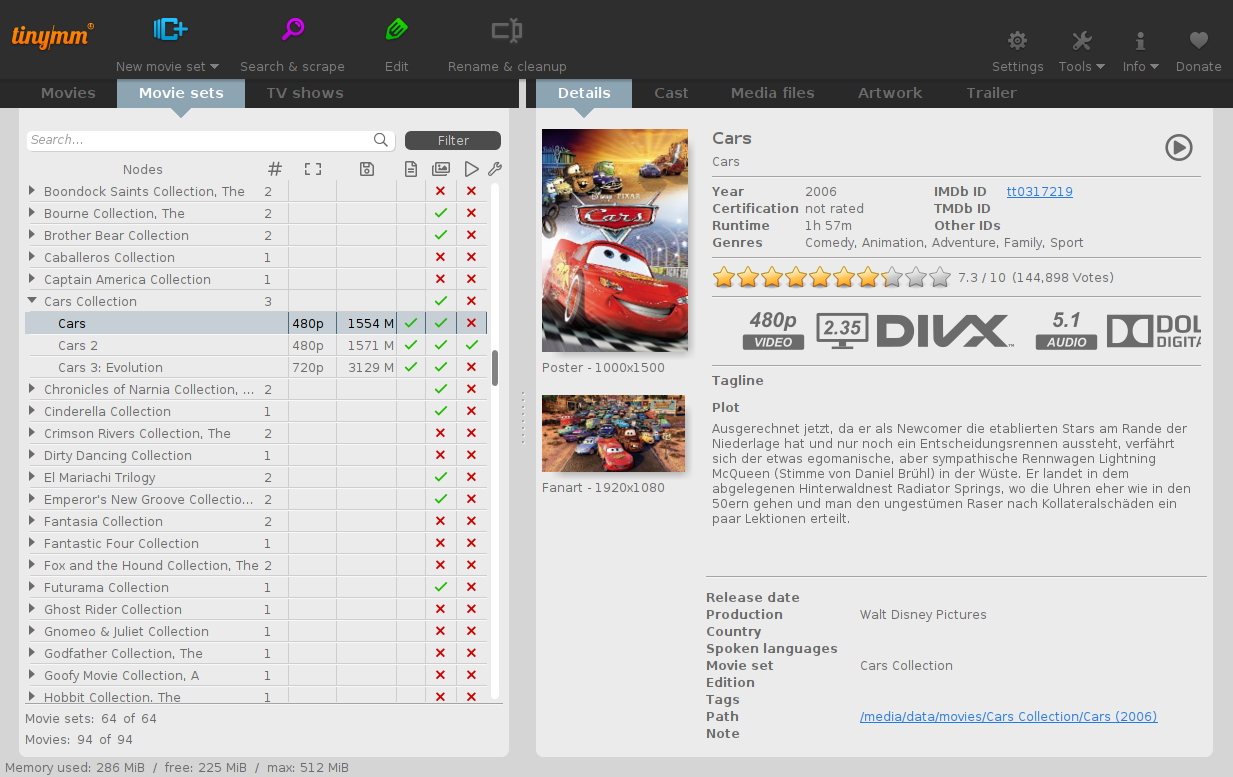The height and width of the screenshot is (777, 1233).
Task: Open the Media files tab
Action: pyautogui.click(x=772, y=93)
